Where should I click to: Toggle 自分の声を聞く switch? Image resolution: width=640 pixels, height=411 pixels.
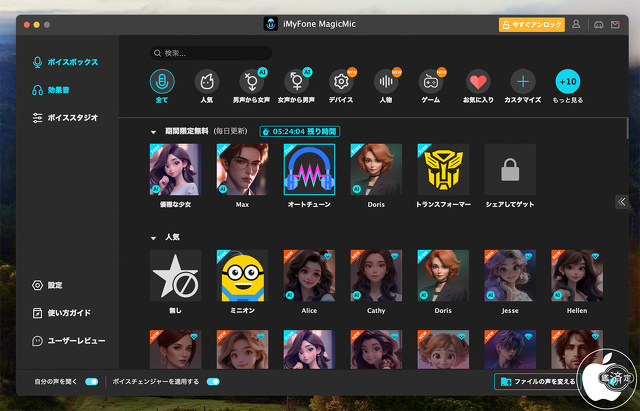coord(92,382)
